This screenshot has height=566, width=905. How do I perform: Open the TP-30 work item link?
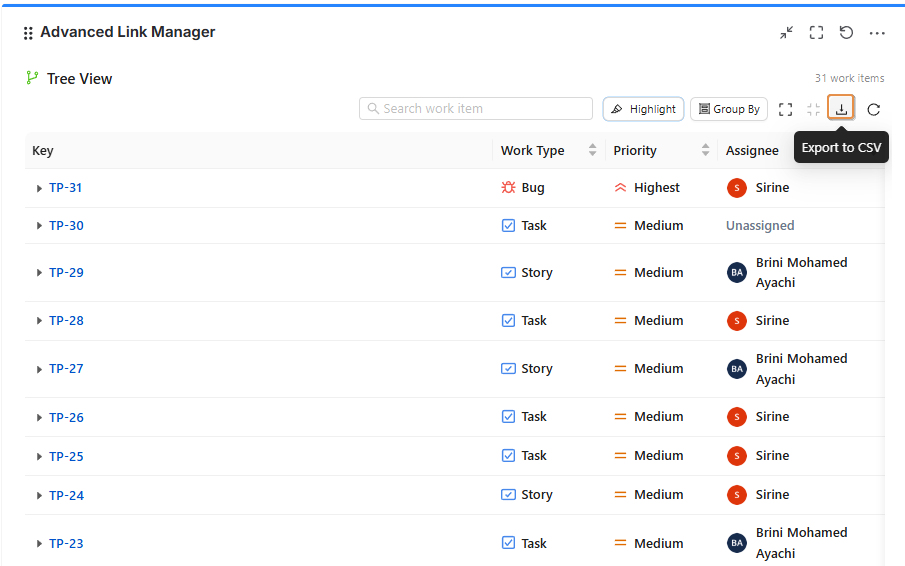66,226
